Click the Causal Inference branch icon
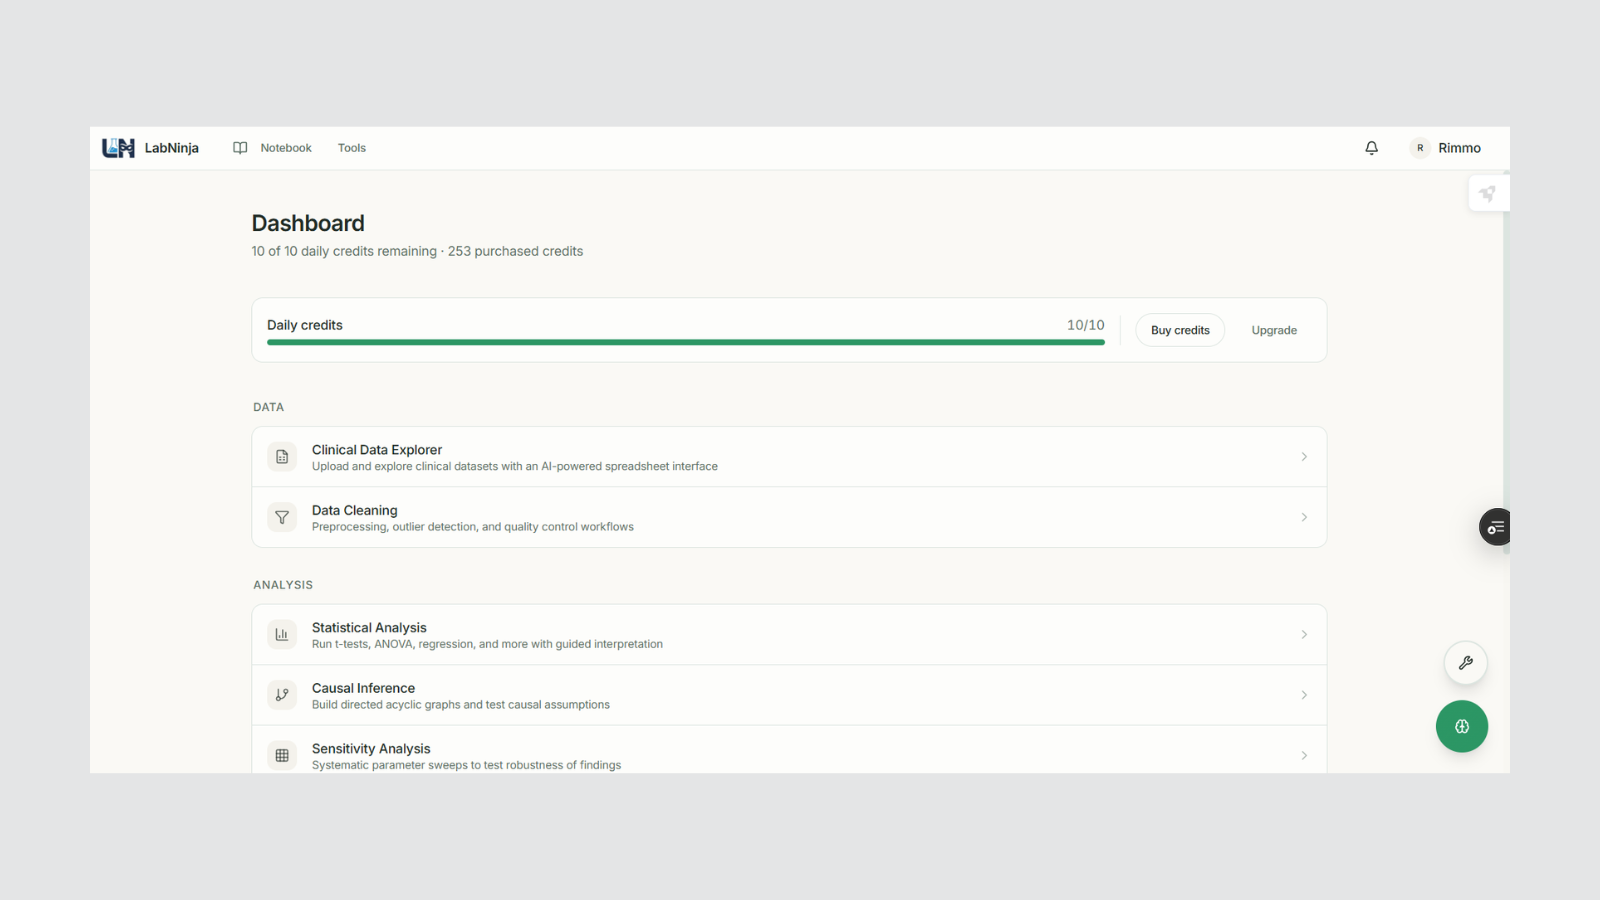1600x900 pixels. (x=281, y=694)
